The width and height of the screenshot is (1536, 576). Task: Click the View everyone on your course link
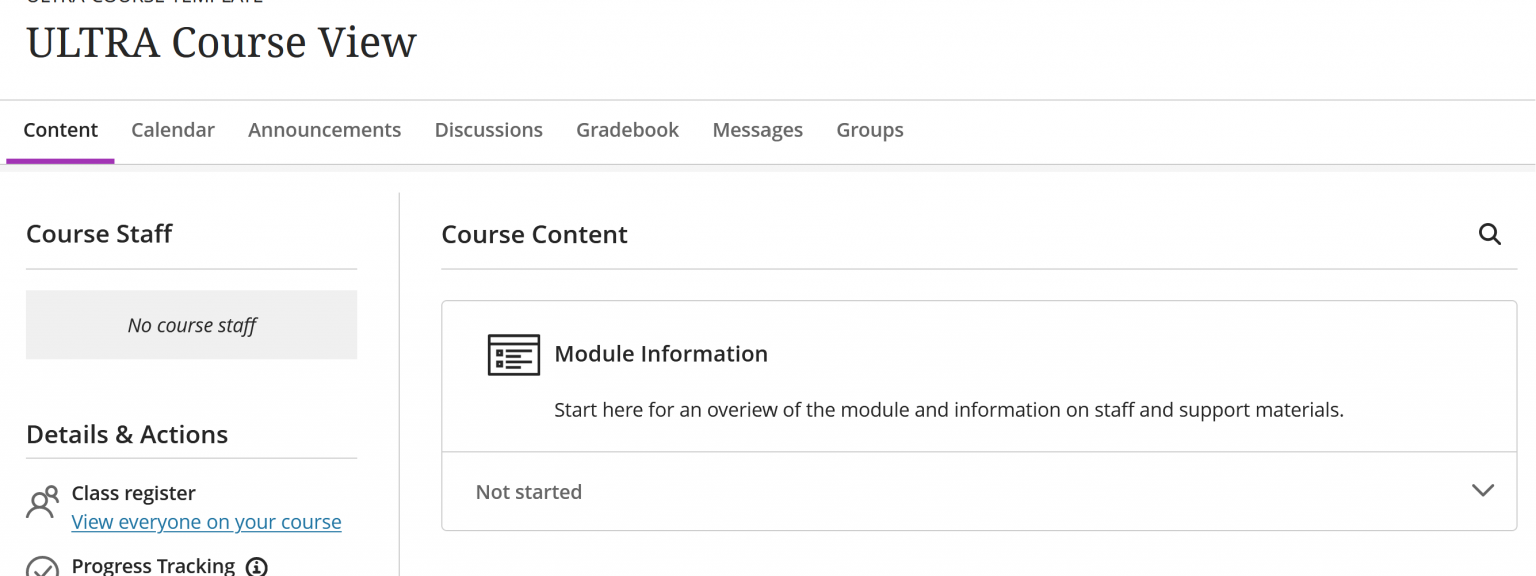tap(206, 521)
